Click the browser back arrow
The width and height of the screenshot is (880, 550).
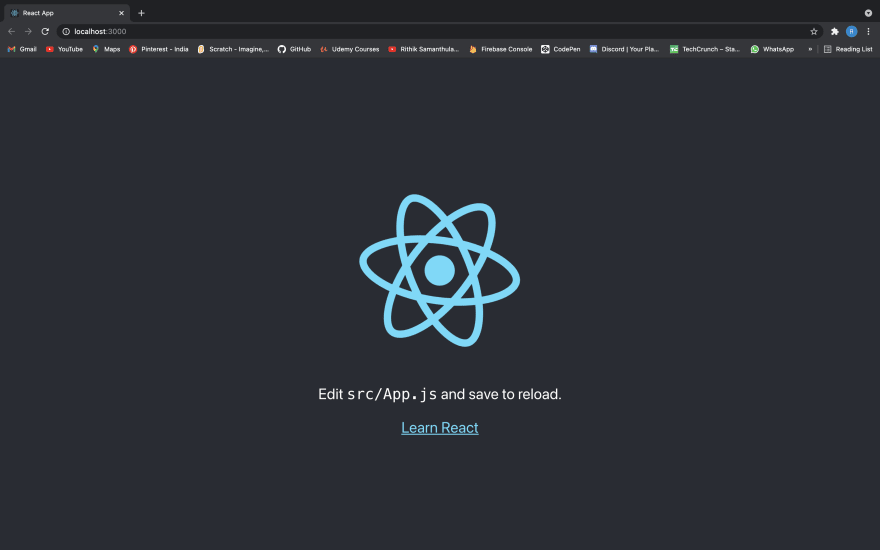[x=11, y=31]
